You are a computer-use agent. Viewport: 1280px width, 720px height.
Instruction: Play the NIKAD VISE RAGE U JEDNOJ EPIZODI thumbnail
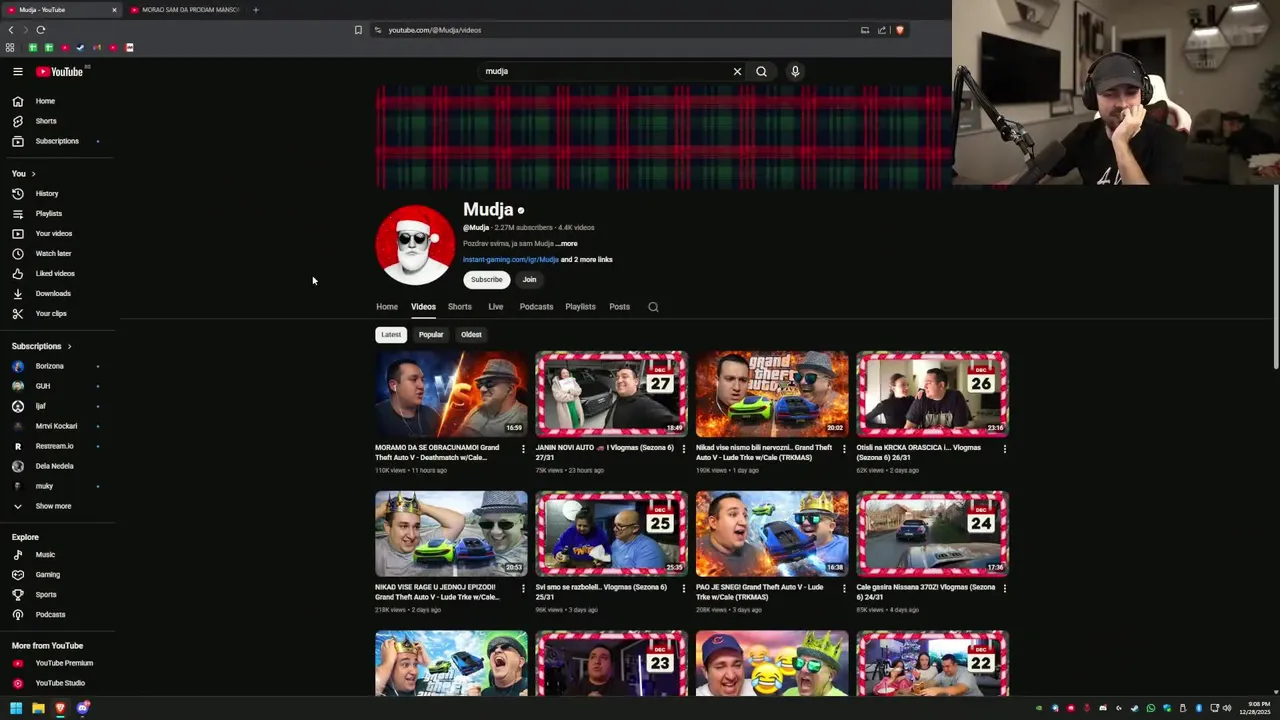pyautogui.click(x=451, y=533)
